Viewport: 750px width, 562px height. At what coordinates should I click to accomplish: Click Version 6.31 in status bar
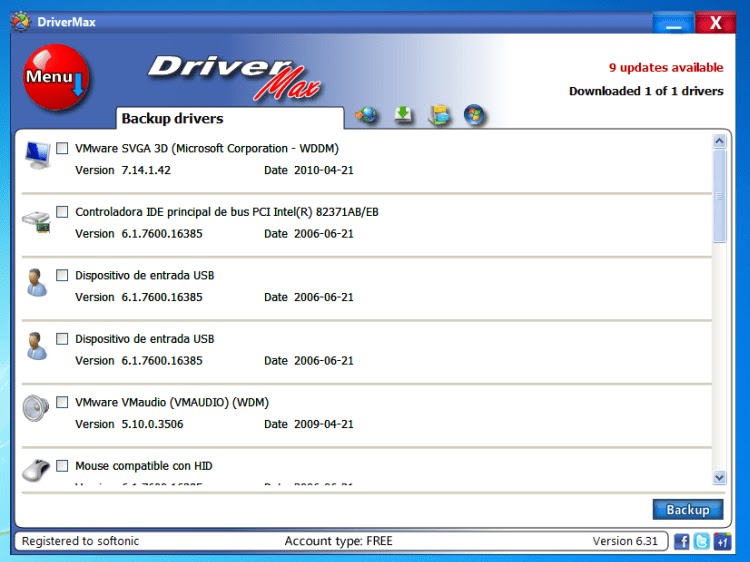click(x=625, y=541)
